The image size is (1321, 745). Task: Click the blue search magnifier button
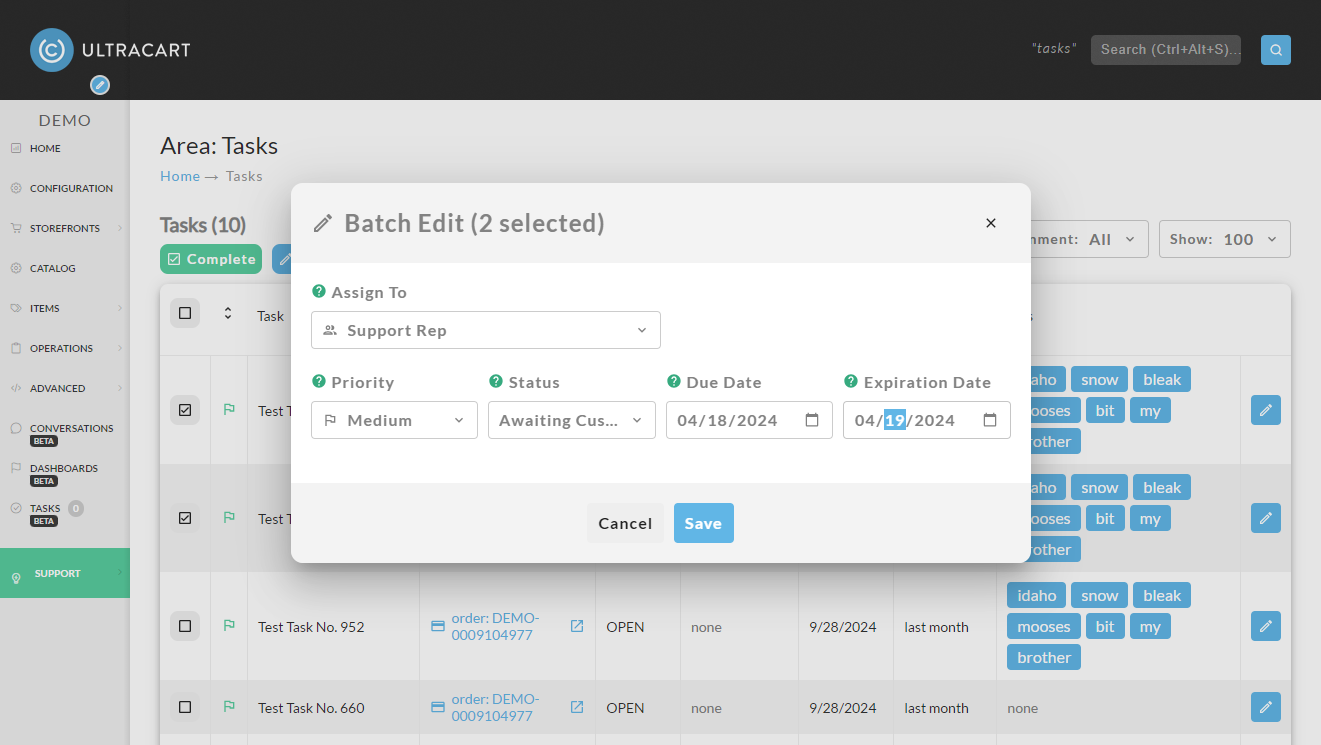[x=1275, y=50]
